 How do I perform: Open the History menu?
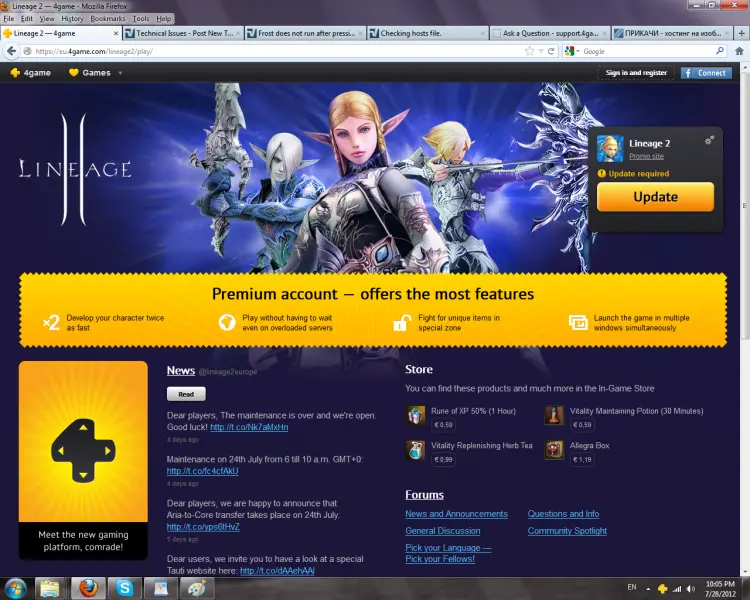click(x=72, y=19)
